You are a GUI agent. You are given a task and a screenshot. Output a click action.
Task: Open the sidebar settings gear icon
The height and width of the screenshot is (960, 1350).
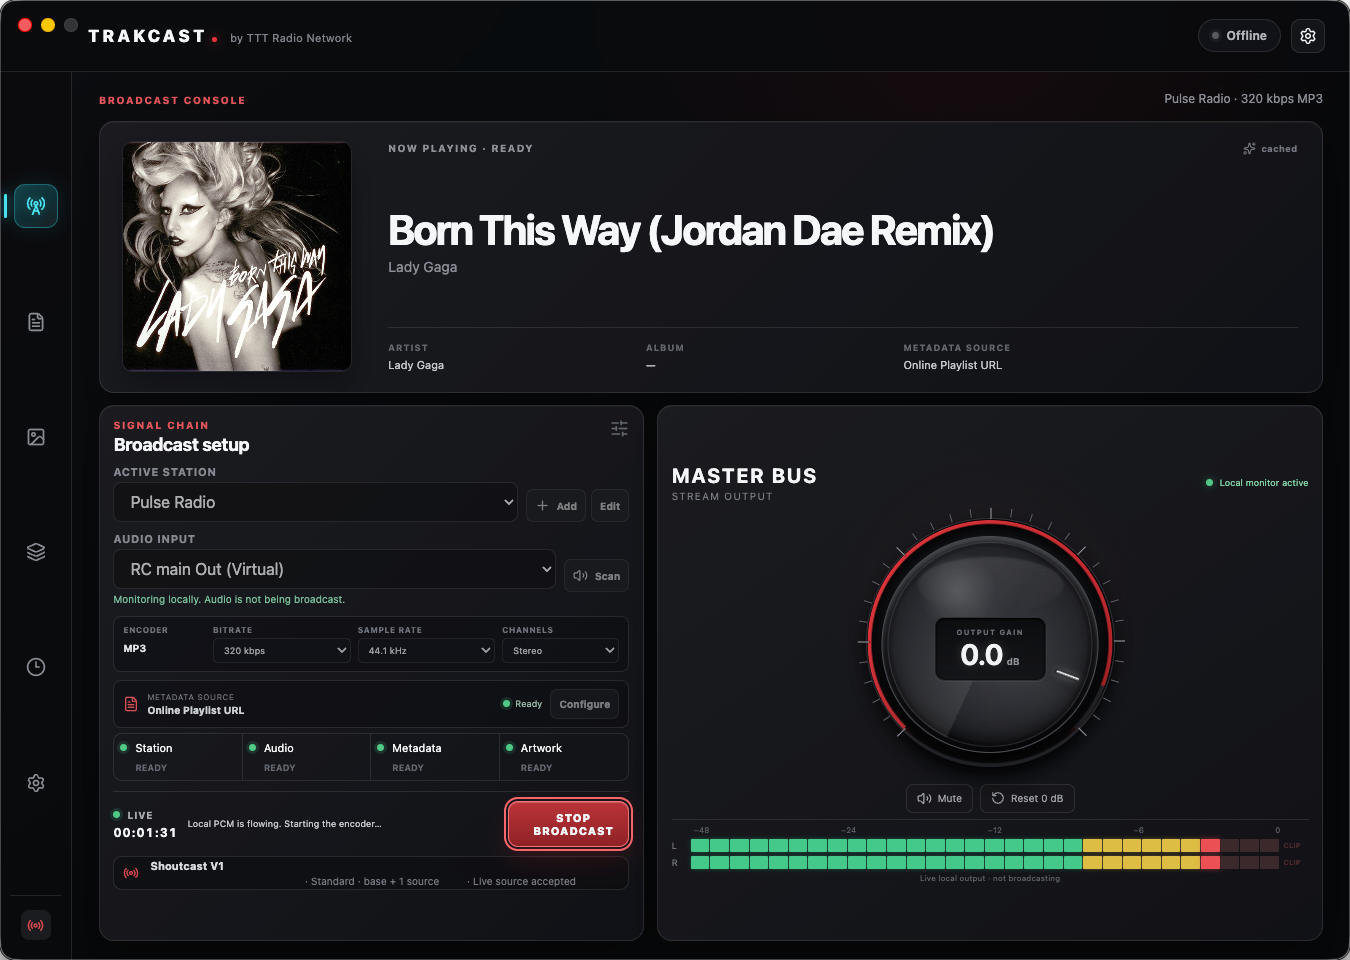[36, 783]
